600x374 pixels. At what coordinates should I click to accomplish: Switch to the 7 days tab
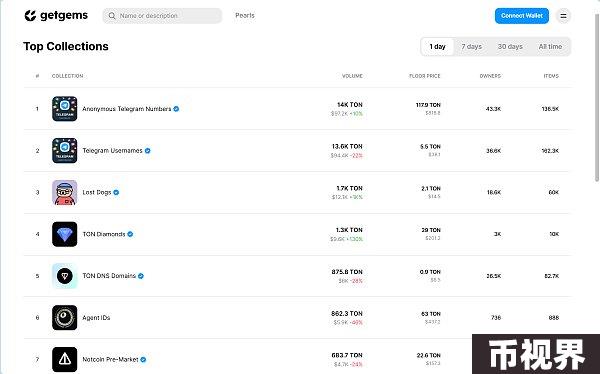pos(471,47)
